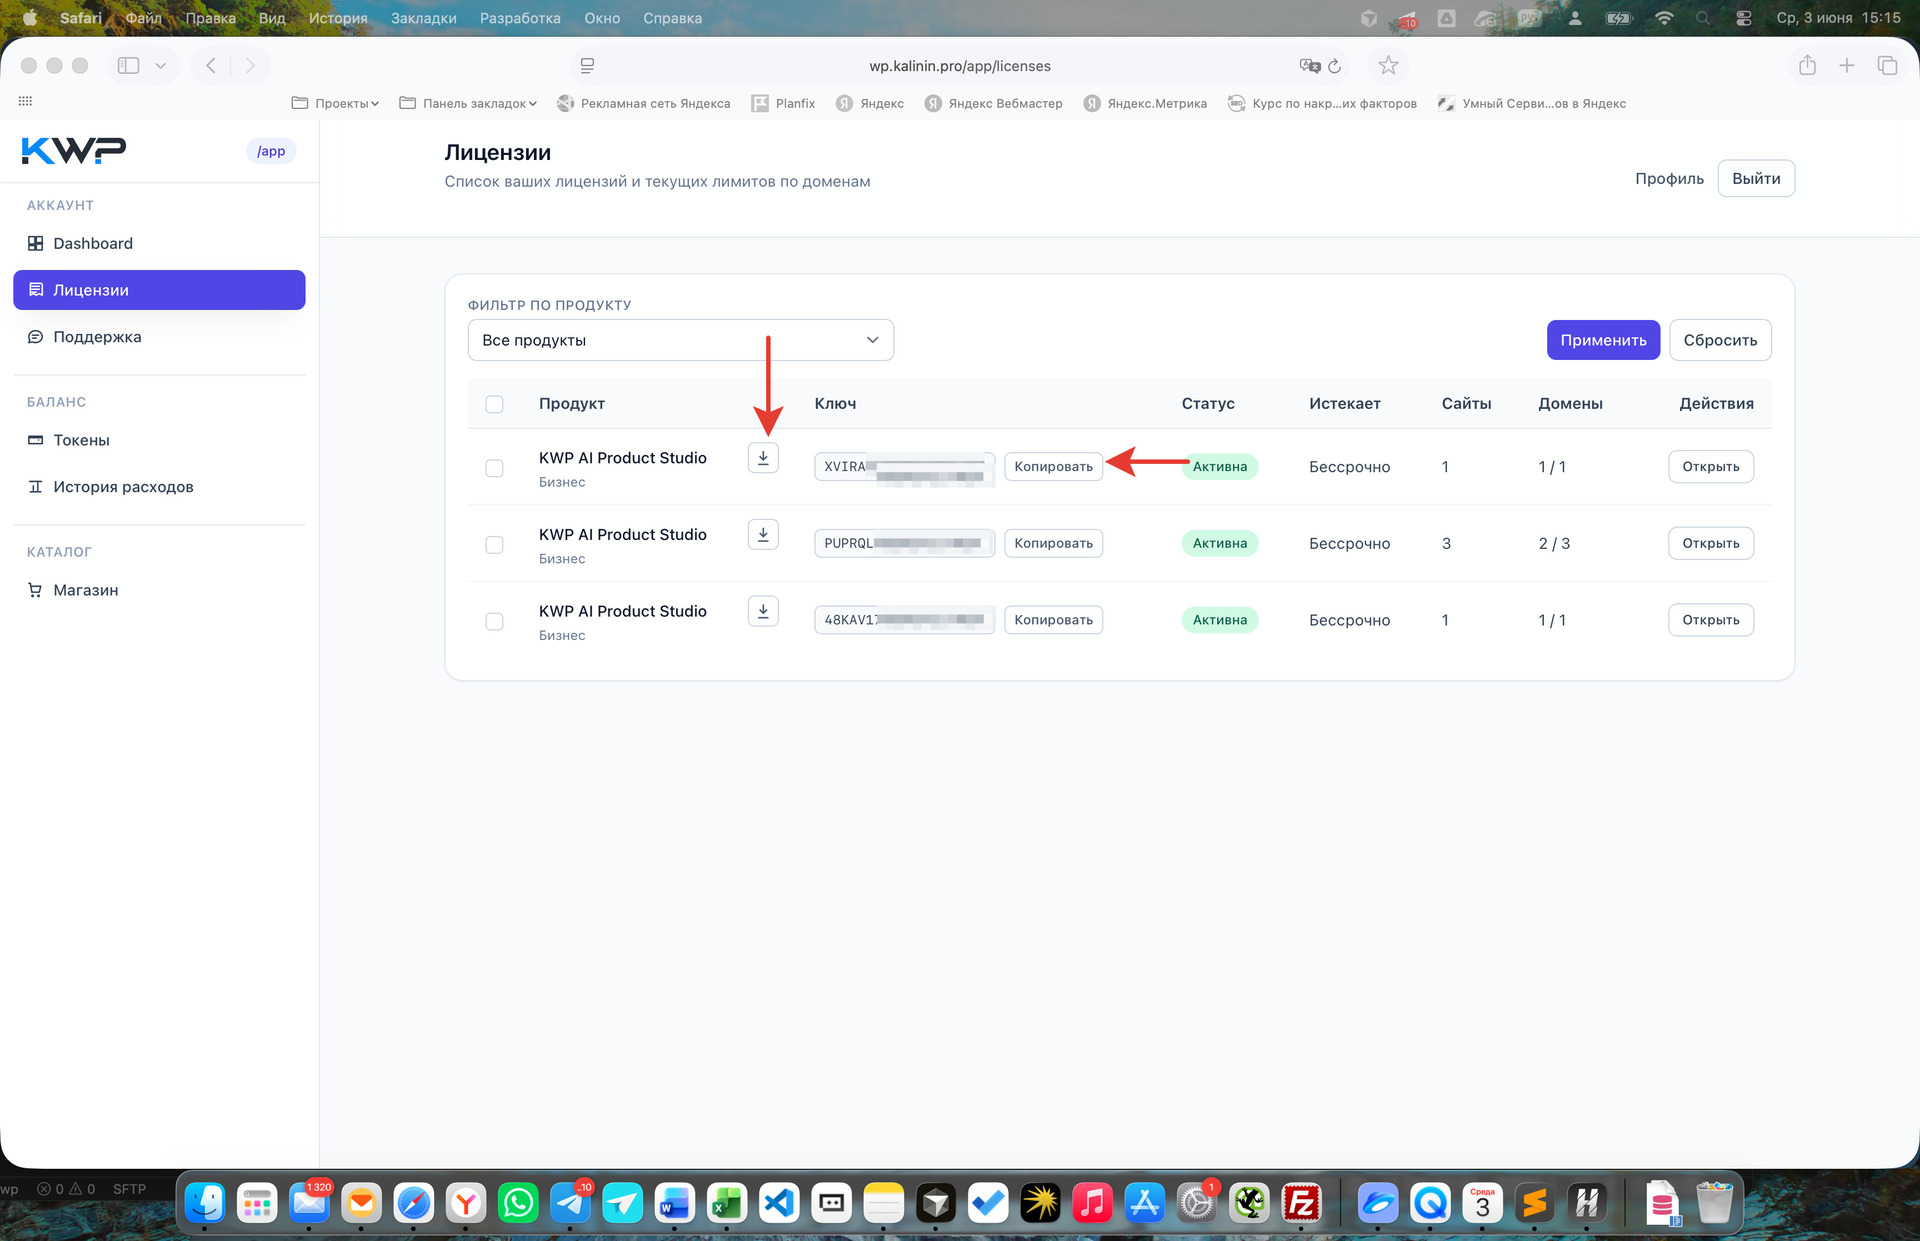Open Planfix bookmark
1920x1241 pixels.
coord(784,103)
